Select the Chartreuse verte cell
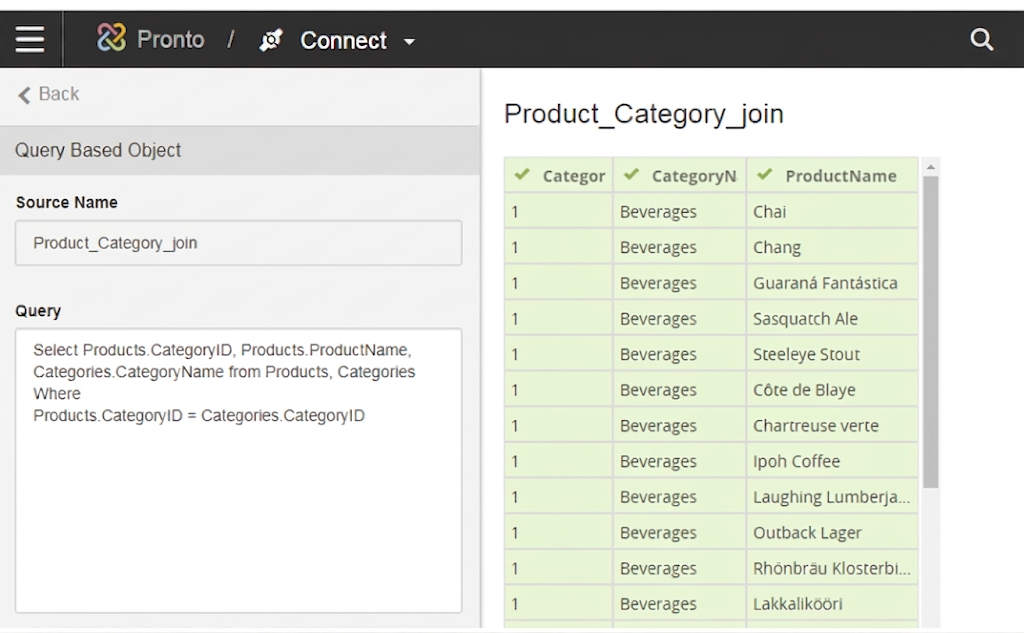The width and height of the screenshot is (1024, 633). [832, 426]
